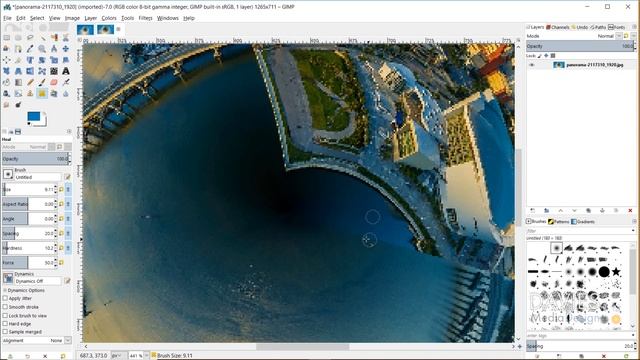Click the layer Opacity slider
Viewport: 640px width, 360px height.
tap(580, 46)
